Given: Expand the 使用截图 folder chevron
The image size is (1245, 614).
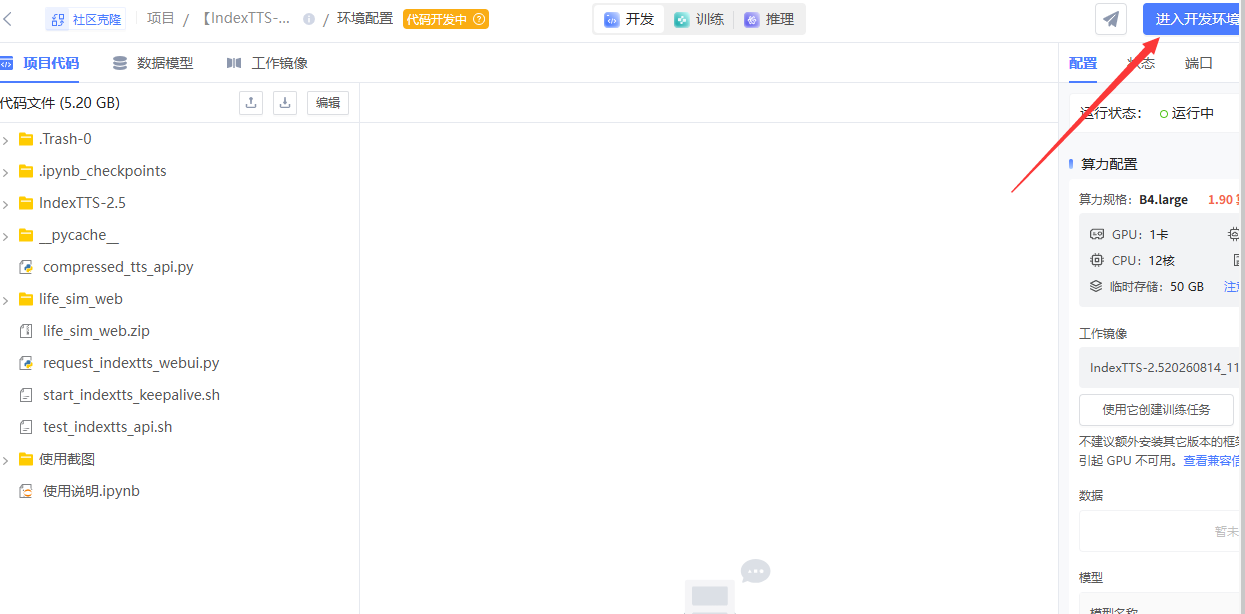Looking at the screenshot, I should point(5,460).
